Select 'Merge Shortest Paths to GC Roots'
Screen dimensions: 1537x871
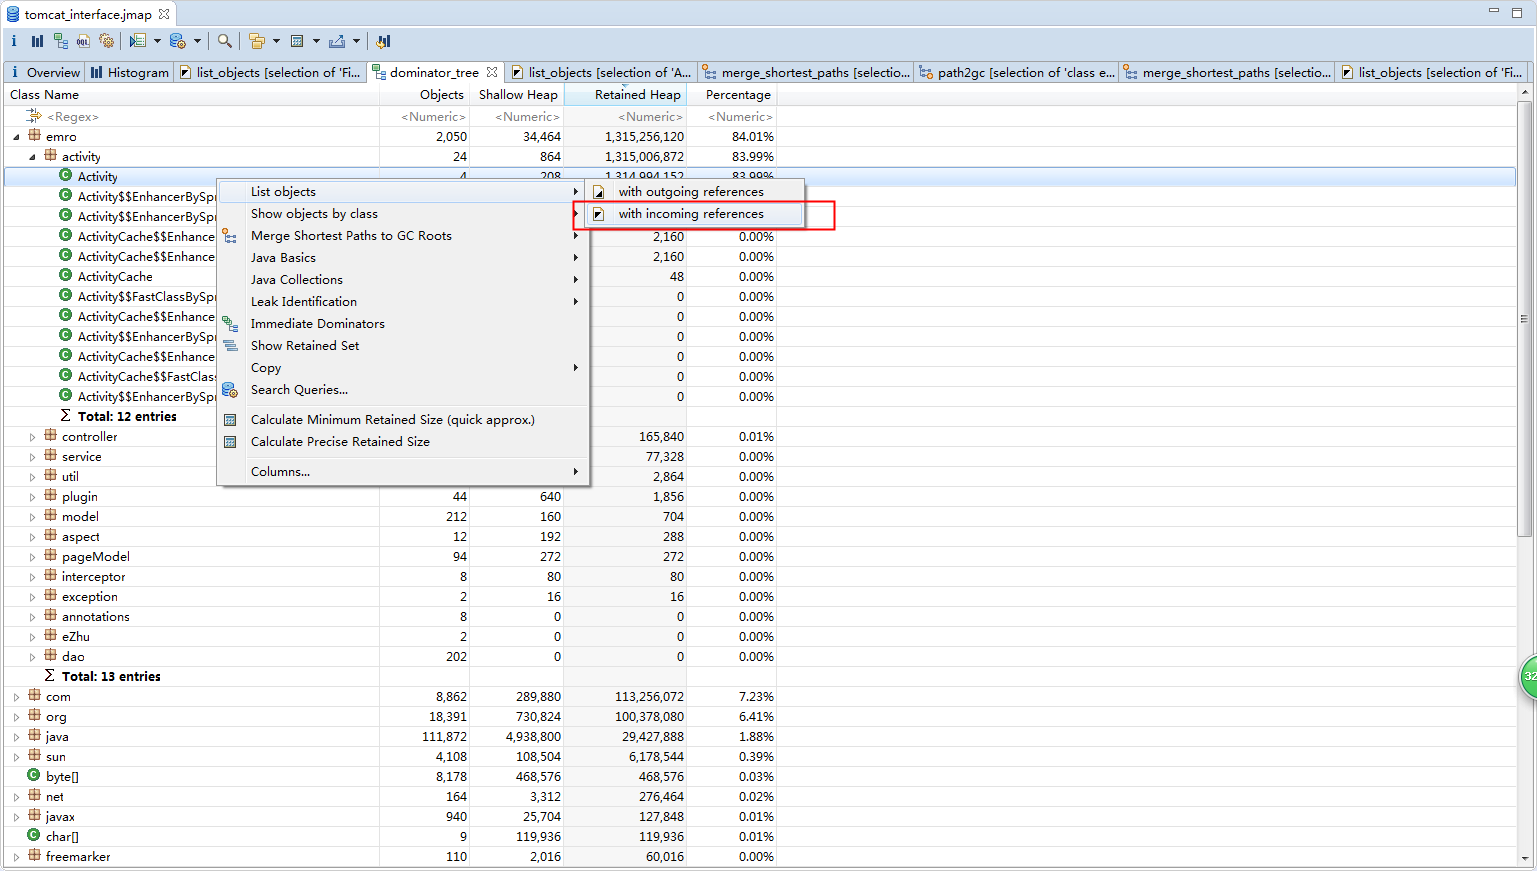tap(351, 236)
